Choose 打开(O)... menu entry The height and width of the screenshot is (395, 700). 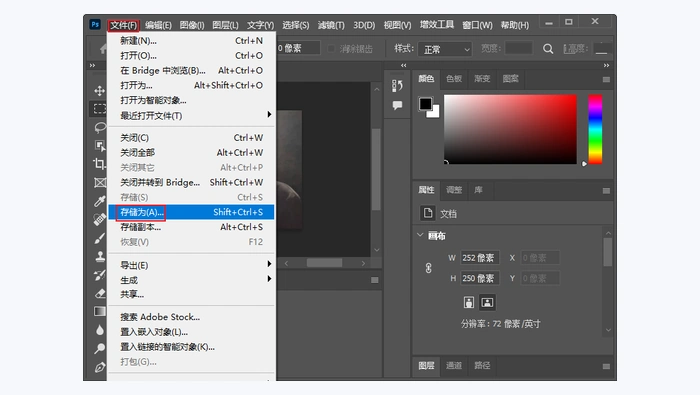point(191,56)
